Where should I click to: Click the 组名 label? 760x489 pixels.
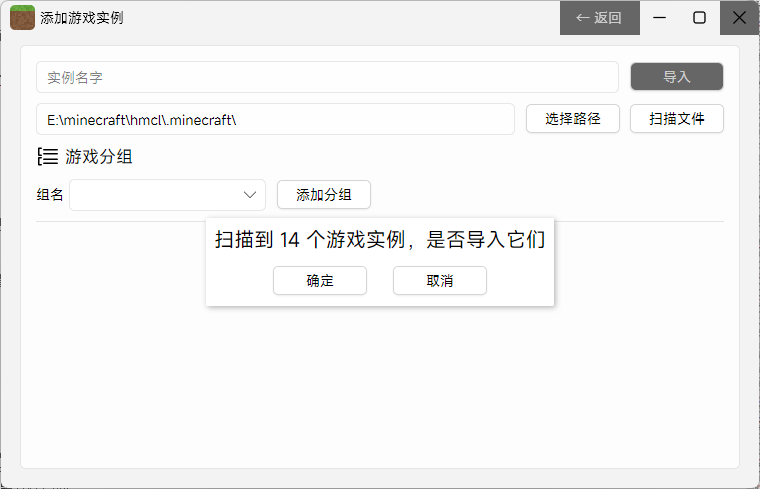click(x=50, y=195)
